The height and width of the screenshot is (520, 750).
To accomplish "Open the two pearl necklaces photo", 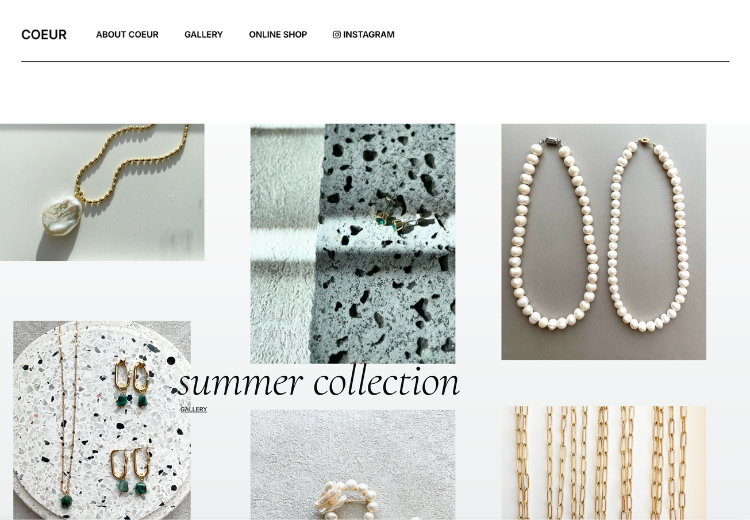I will (604, 242).
